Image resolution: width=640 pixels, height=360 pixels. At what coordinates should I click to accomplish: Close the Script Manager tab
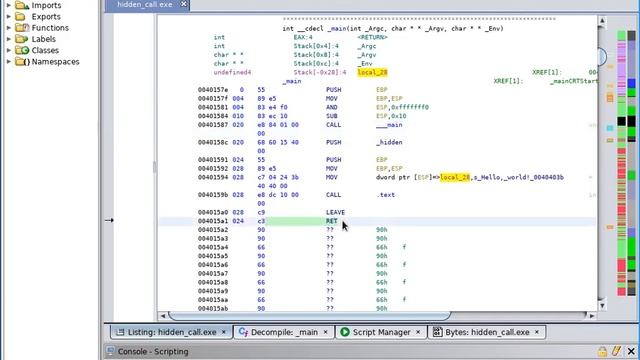(418, 332)
